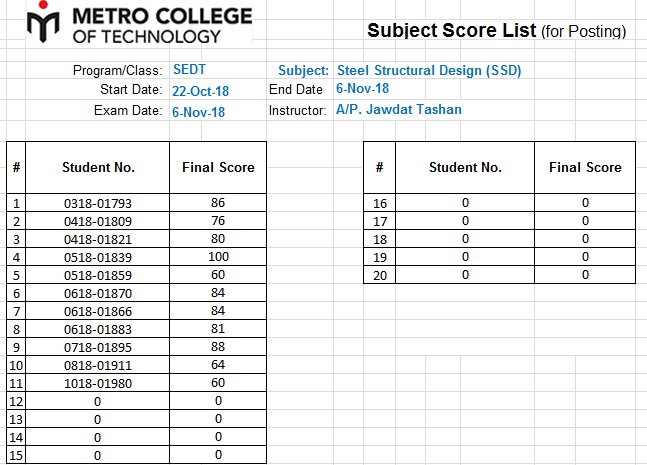The width and height of the screenshot is (647, 465).
Task: Click the 'Exam Date:' label
Action: tap(128, 111)
